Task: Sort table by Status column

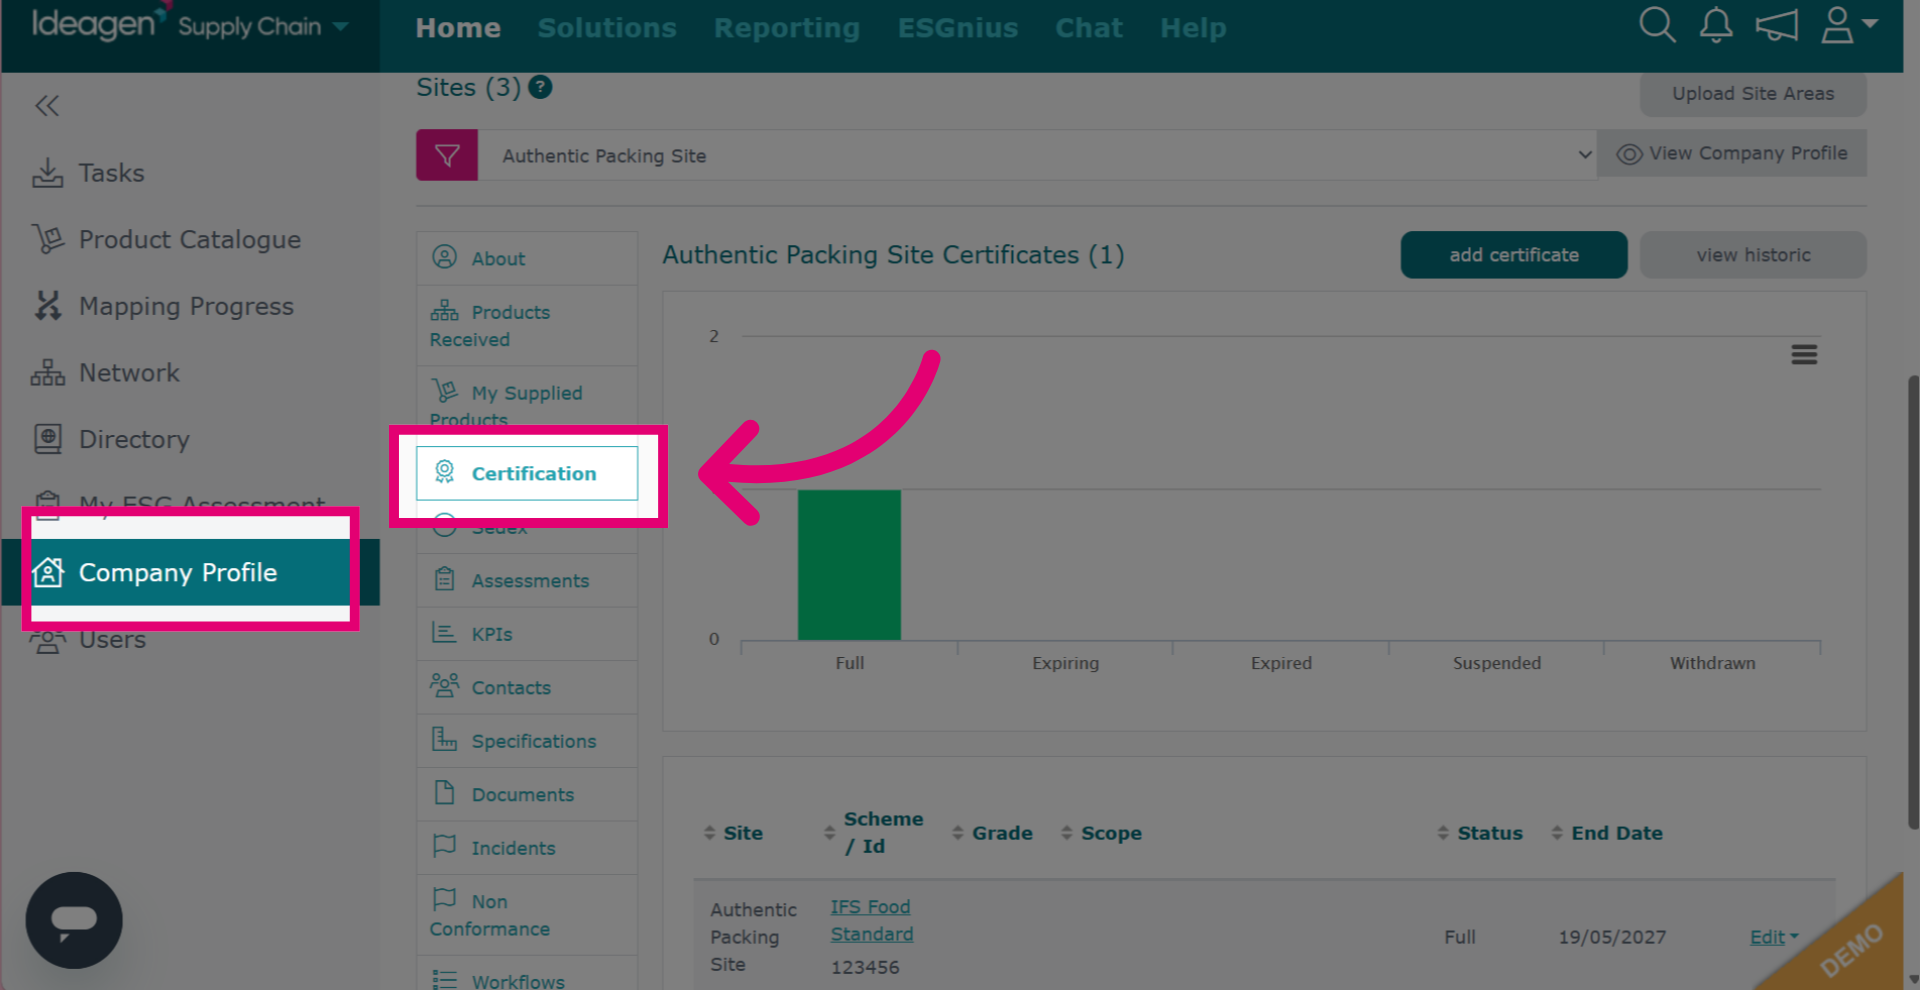Action: [1480, 833]
